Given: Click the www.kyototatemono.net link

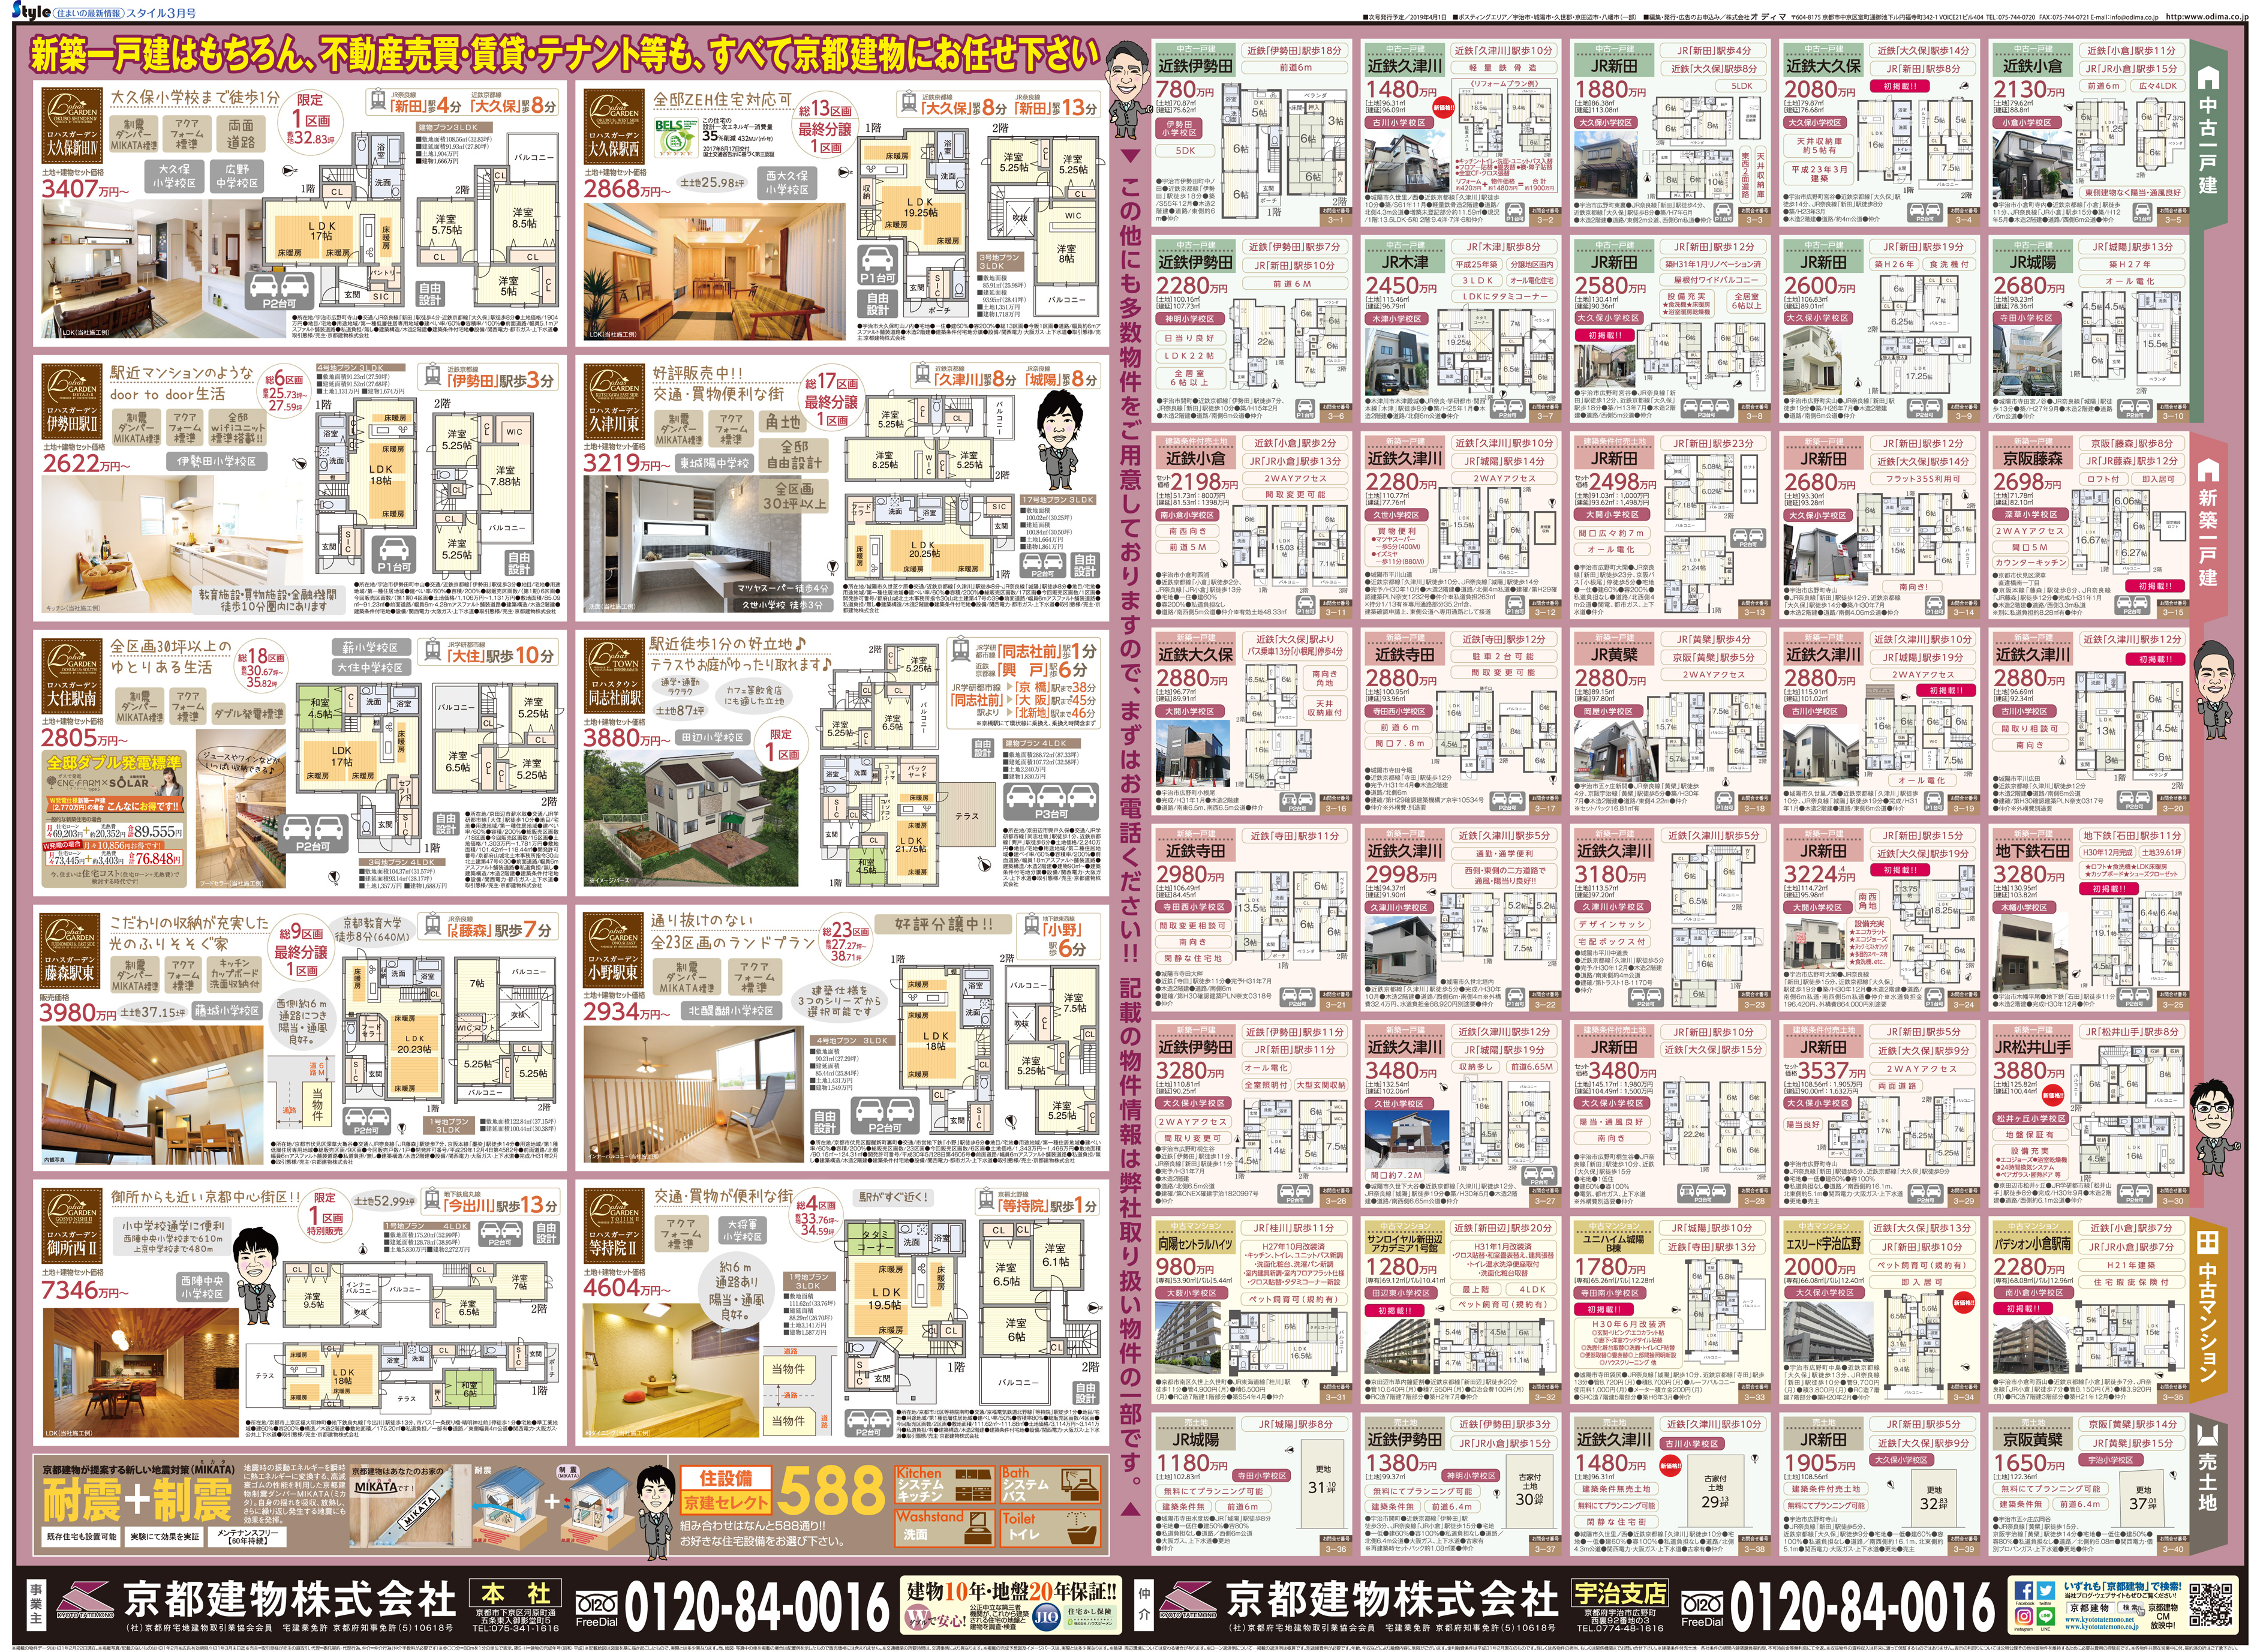Looking at the screenshot, I should coord(2100,1620).
